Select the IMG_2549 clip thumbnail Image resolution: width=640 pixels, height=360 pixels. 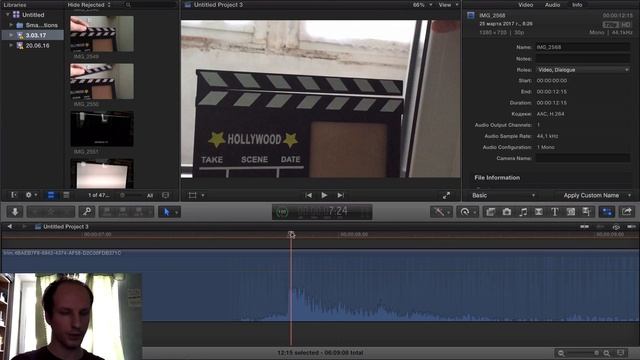[102, 34]
